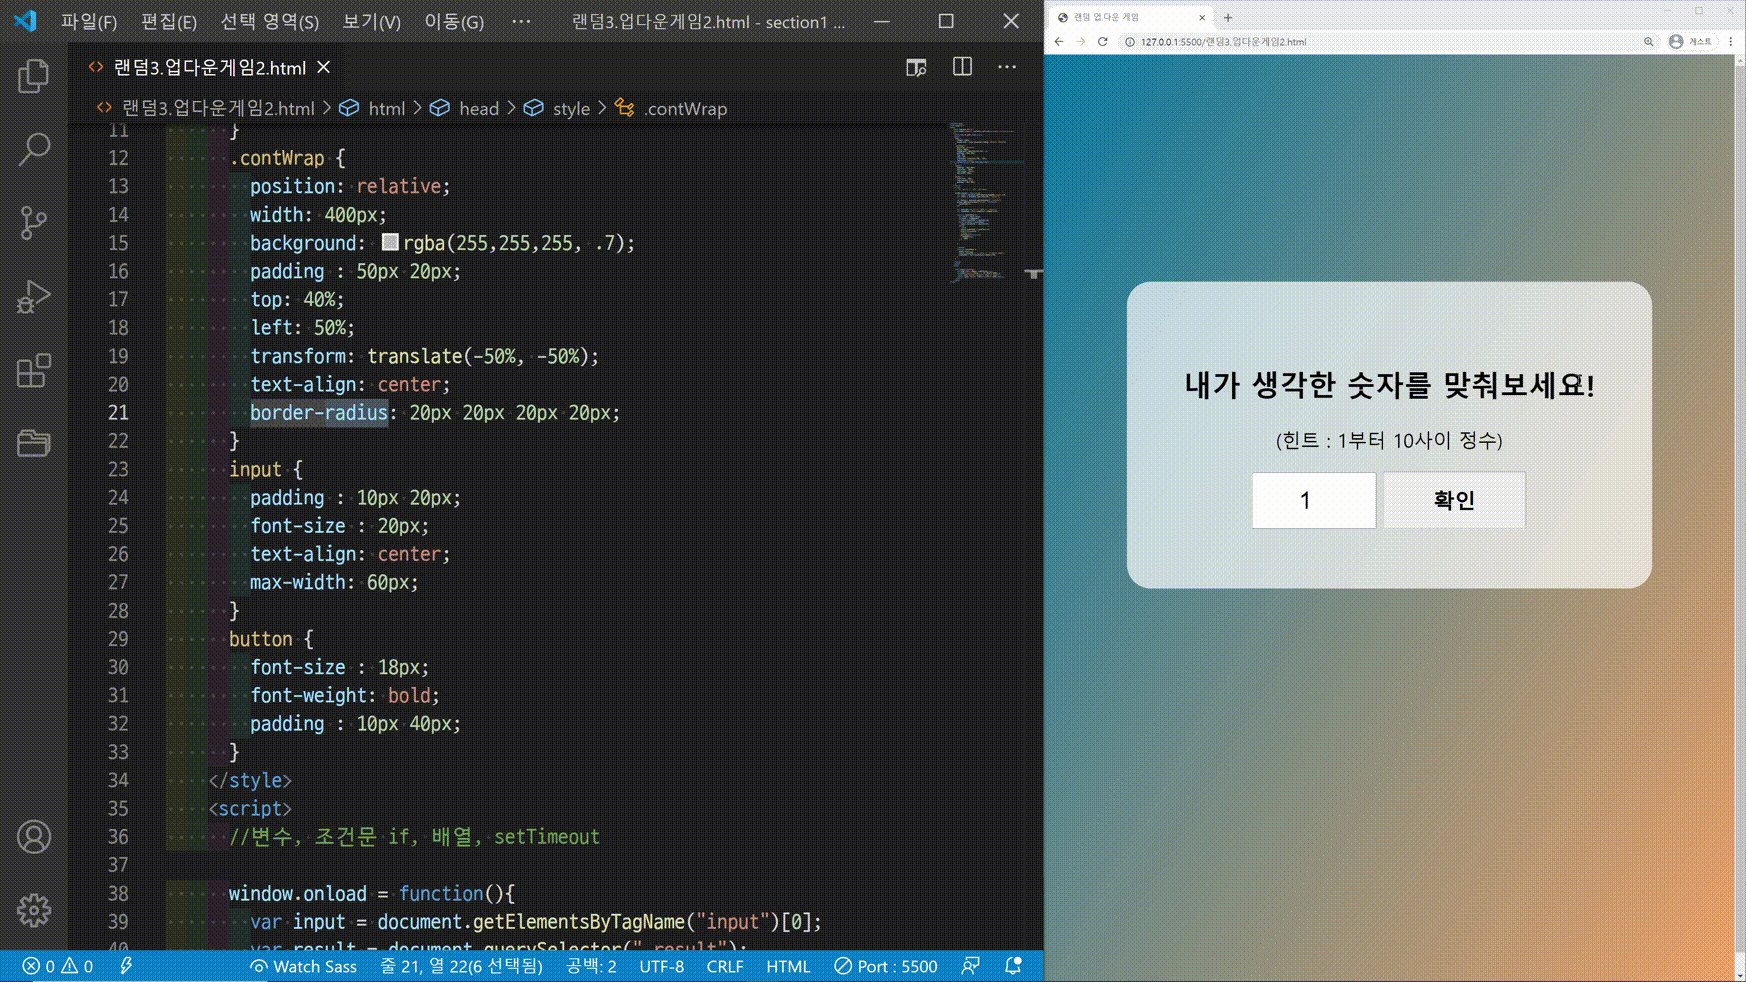Screen dimensions: 1746x982
Task: Open the folder icon view in activity bar
Action: tap(33, 443)
